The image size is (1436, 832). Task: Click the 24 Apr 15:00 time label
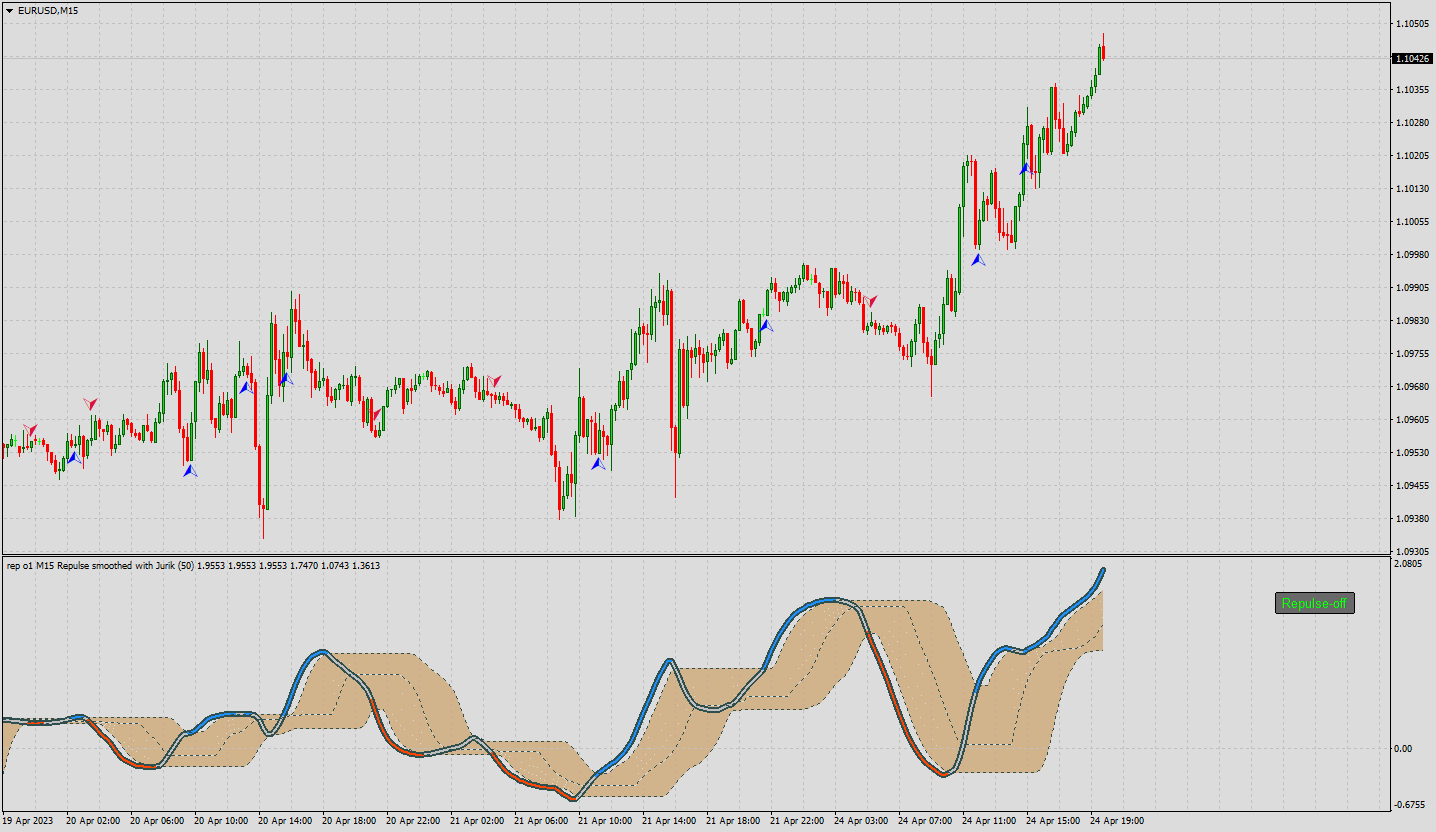1055,821
